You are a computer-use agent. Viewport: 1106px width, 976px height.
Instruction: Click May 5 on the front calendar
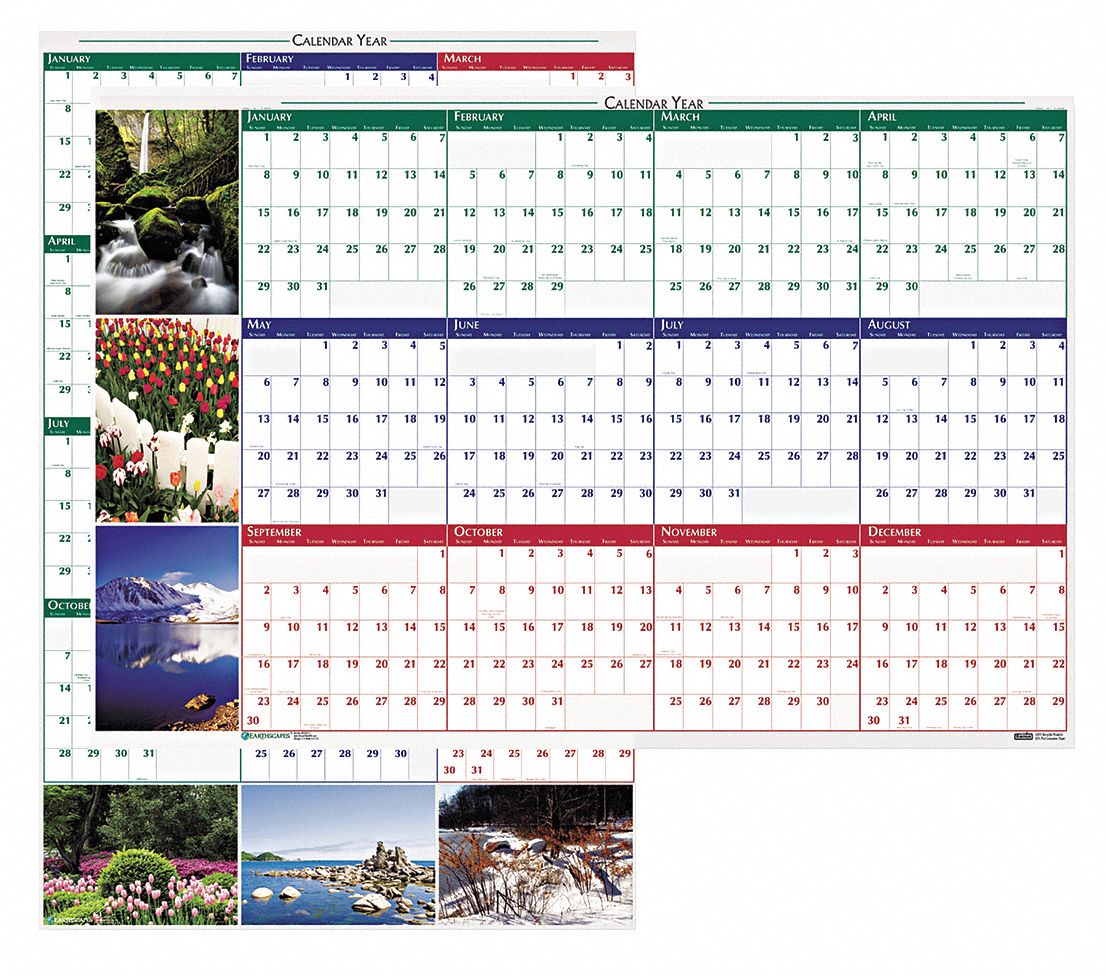[x=433, y=356]
